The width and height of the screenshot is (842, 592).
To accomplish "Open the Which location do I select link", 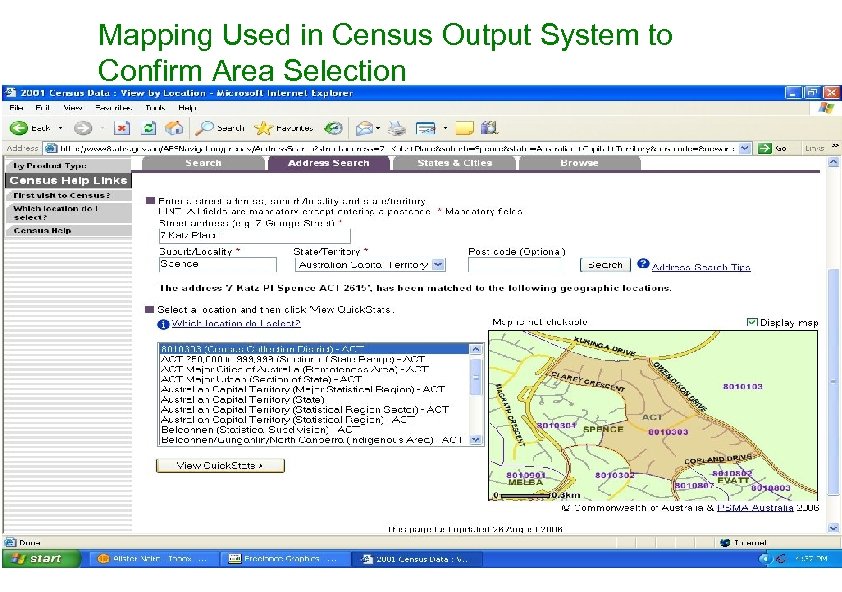I will click(236, 323).
